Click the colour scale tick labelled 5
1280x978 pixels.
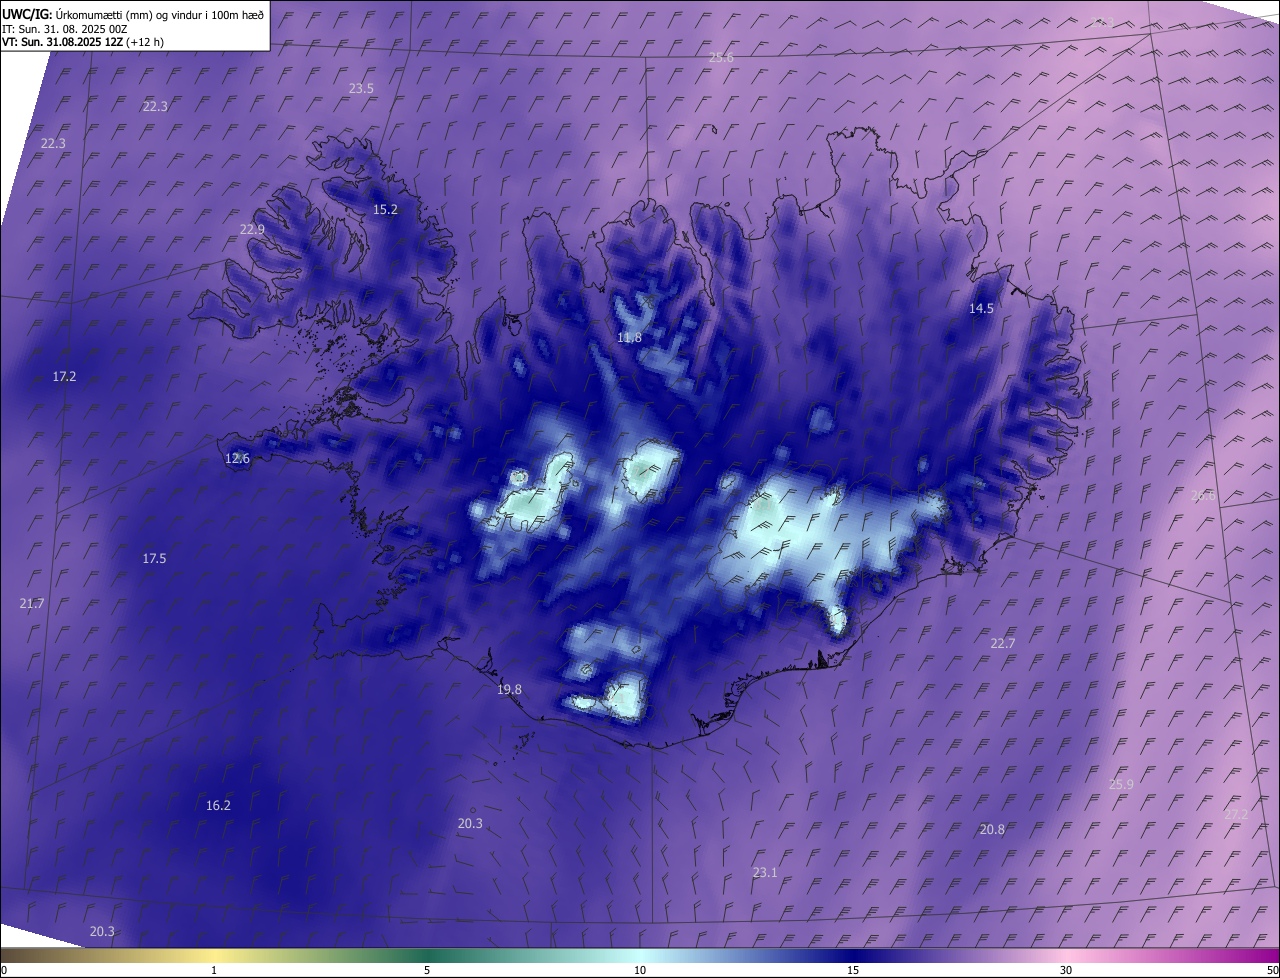(427, 970)
